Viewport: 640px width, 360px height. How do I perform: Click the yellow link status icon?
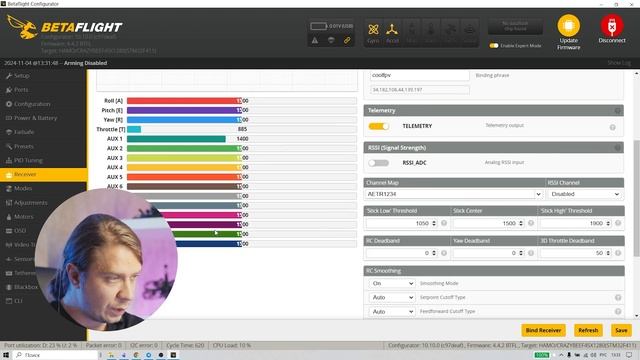click(347, 40)
